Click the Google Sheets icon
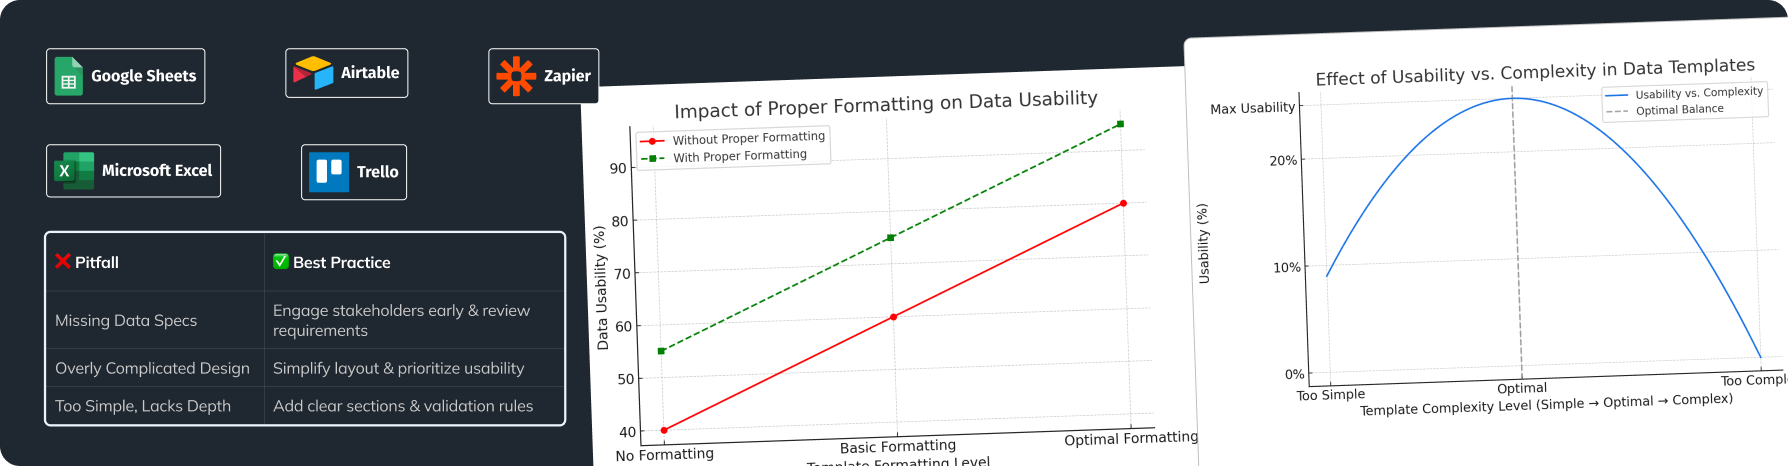Viewport: 1788px width, 466px height. click(x=69, y=76)
